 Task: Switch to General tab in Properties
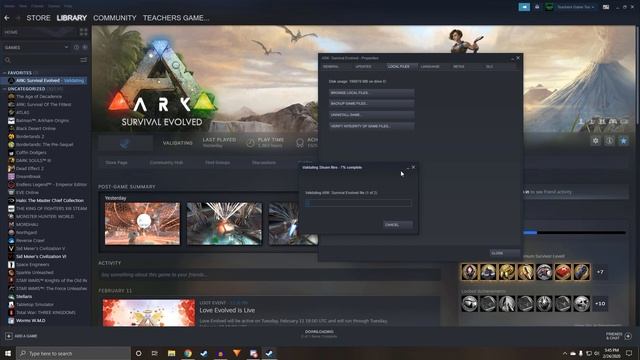click(331, 67)
